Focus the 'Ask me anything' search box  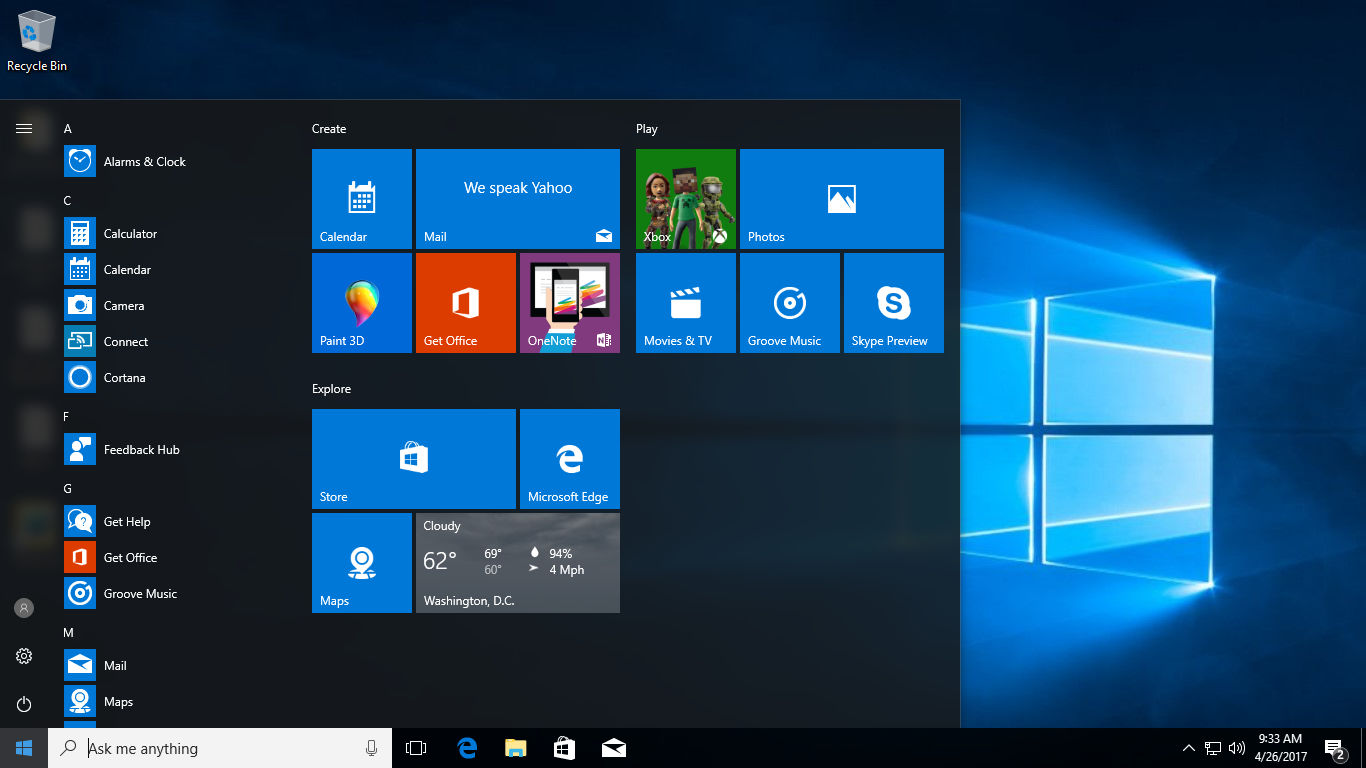point(220,748)
